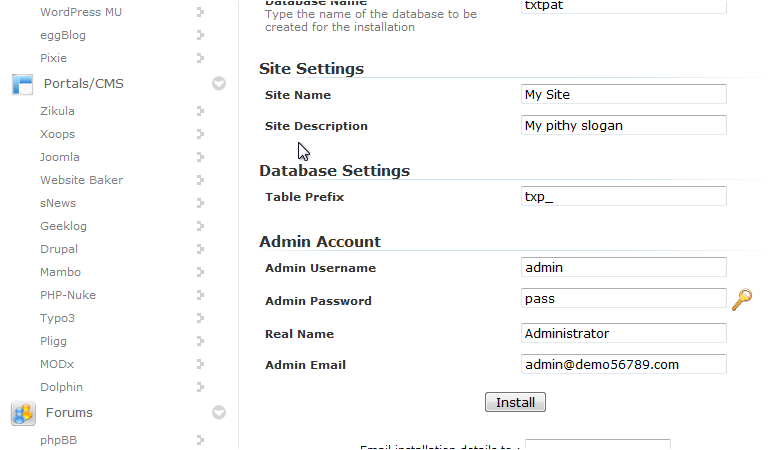Select MODx from Portals/CMS list
Image resolution: width=776 pixels, height=450 pixels.
pos(57,364)
